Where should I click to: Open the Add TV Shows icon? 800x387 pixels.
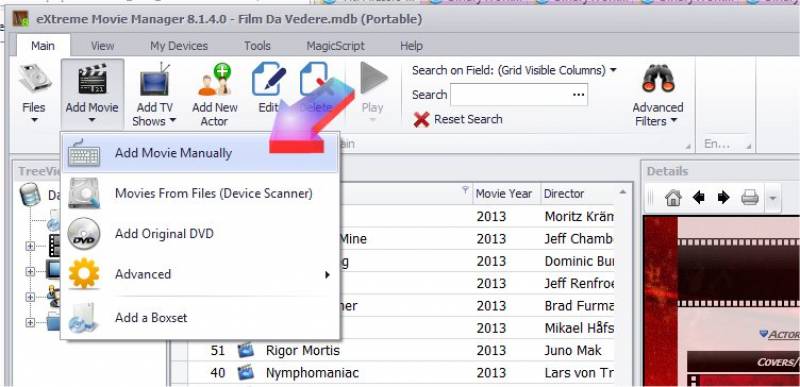tap(155, 79)
